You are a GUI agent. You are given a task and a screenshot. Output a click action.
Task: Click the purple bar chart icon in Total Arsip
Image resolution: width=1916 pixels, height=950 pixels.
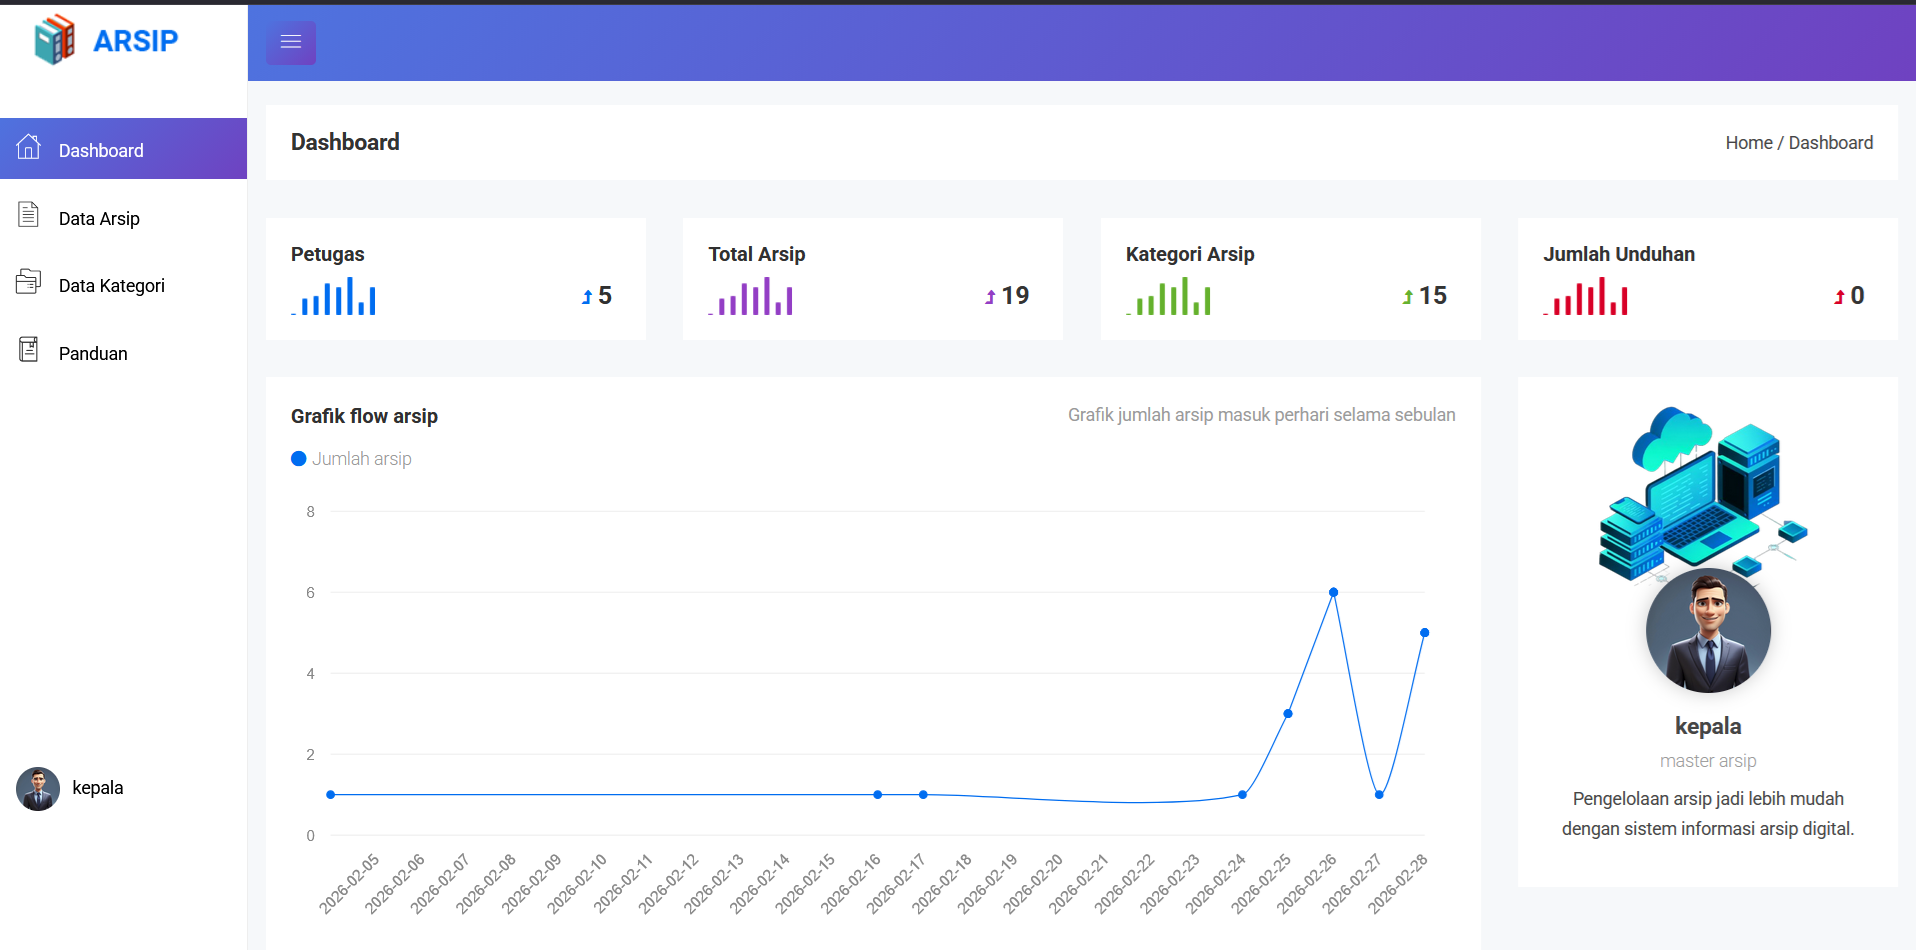[751, 296]
